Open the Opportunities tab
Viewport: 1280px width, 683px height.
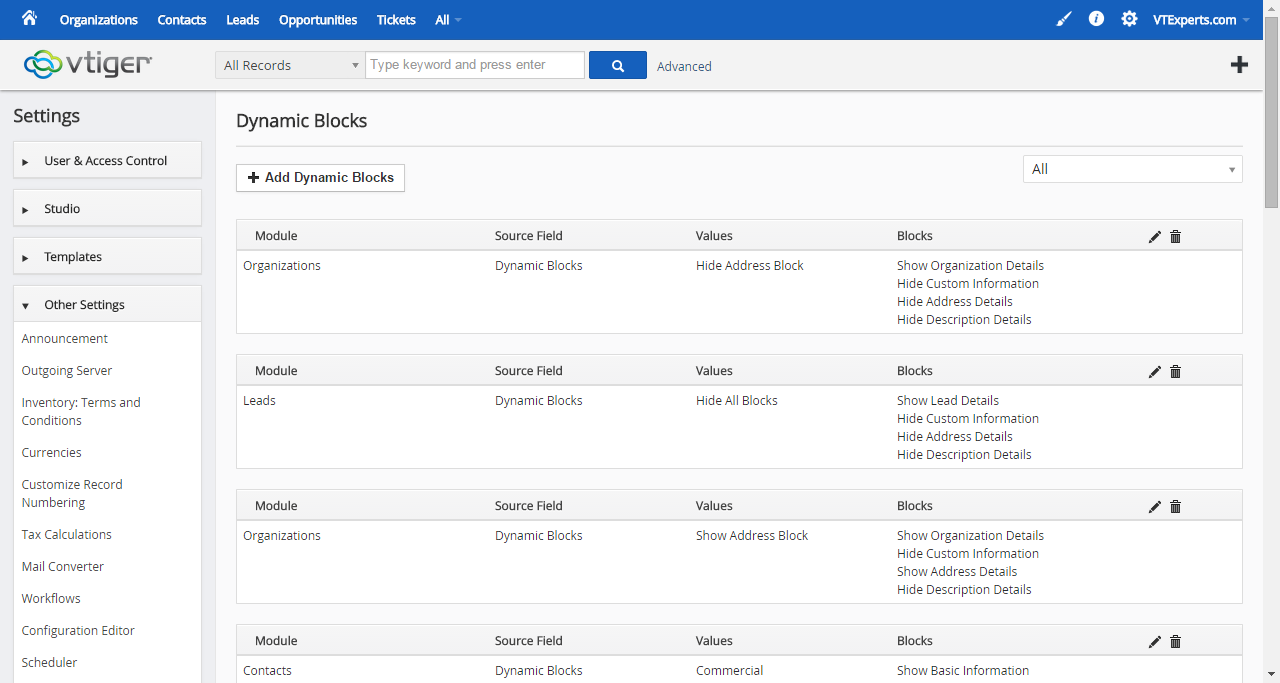pyautogui.click(x=318, y=20)
